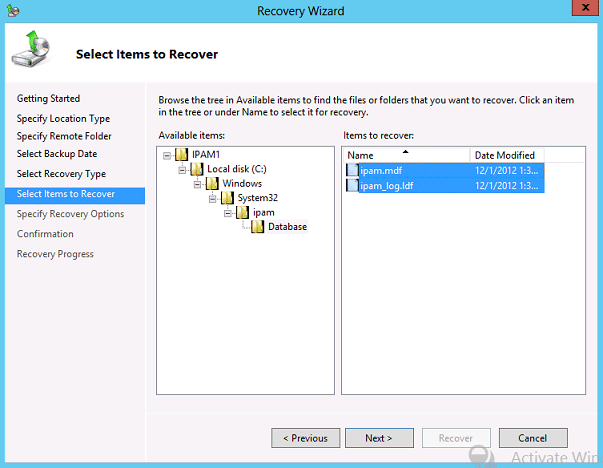Click the IPAM1 server folder icon
Viewport: 603px width, 468px height.
click(182, 155)
